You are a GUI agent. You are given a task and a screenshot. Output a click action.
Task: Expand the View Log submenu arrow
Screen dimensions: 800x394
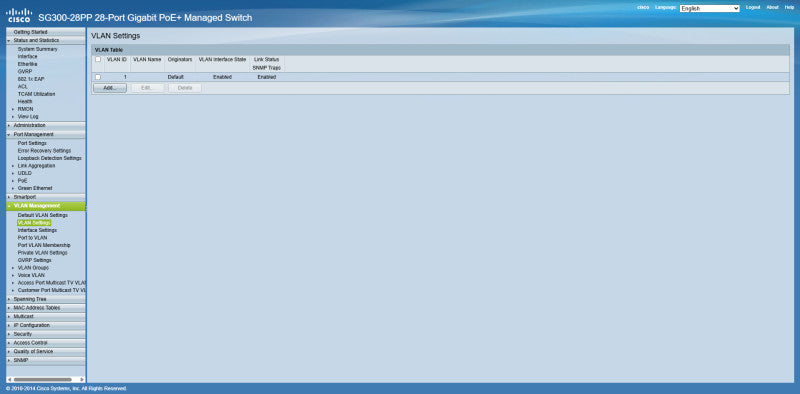click(13, 117)
